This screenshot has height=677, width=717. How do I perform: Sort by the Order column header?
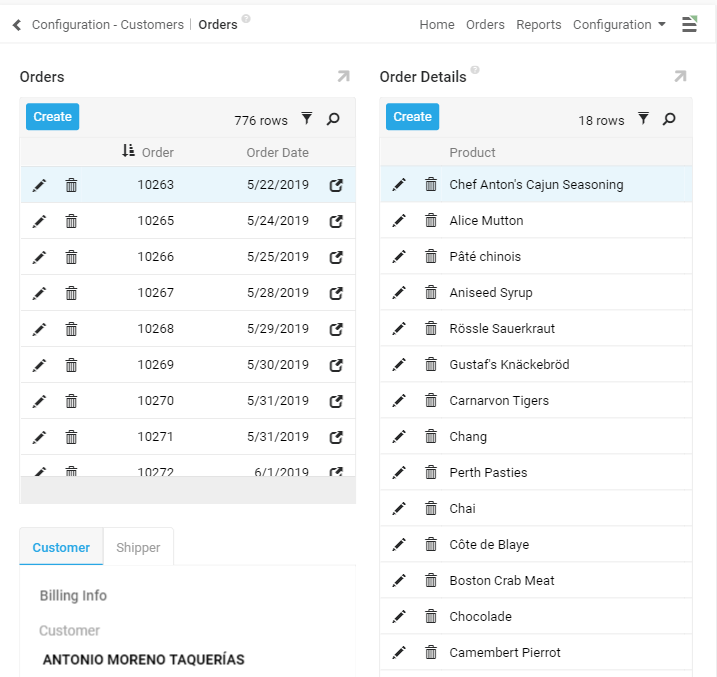[157, 153]
